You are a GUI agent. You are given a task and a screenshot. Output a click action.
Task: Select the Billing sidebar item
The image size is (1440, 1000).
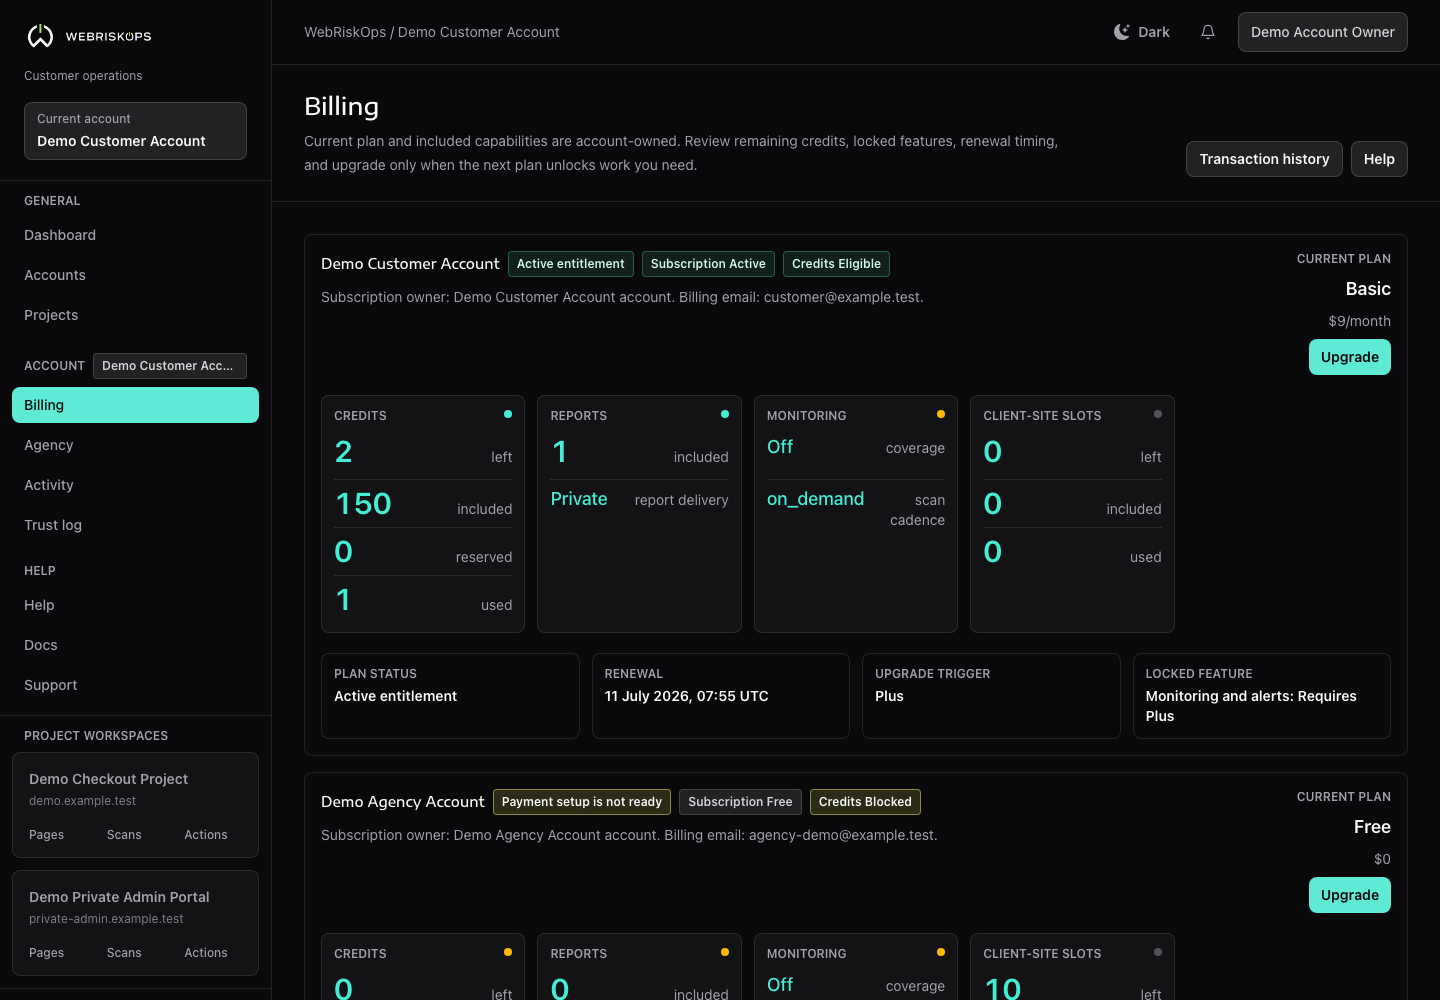coord(135,405)
